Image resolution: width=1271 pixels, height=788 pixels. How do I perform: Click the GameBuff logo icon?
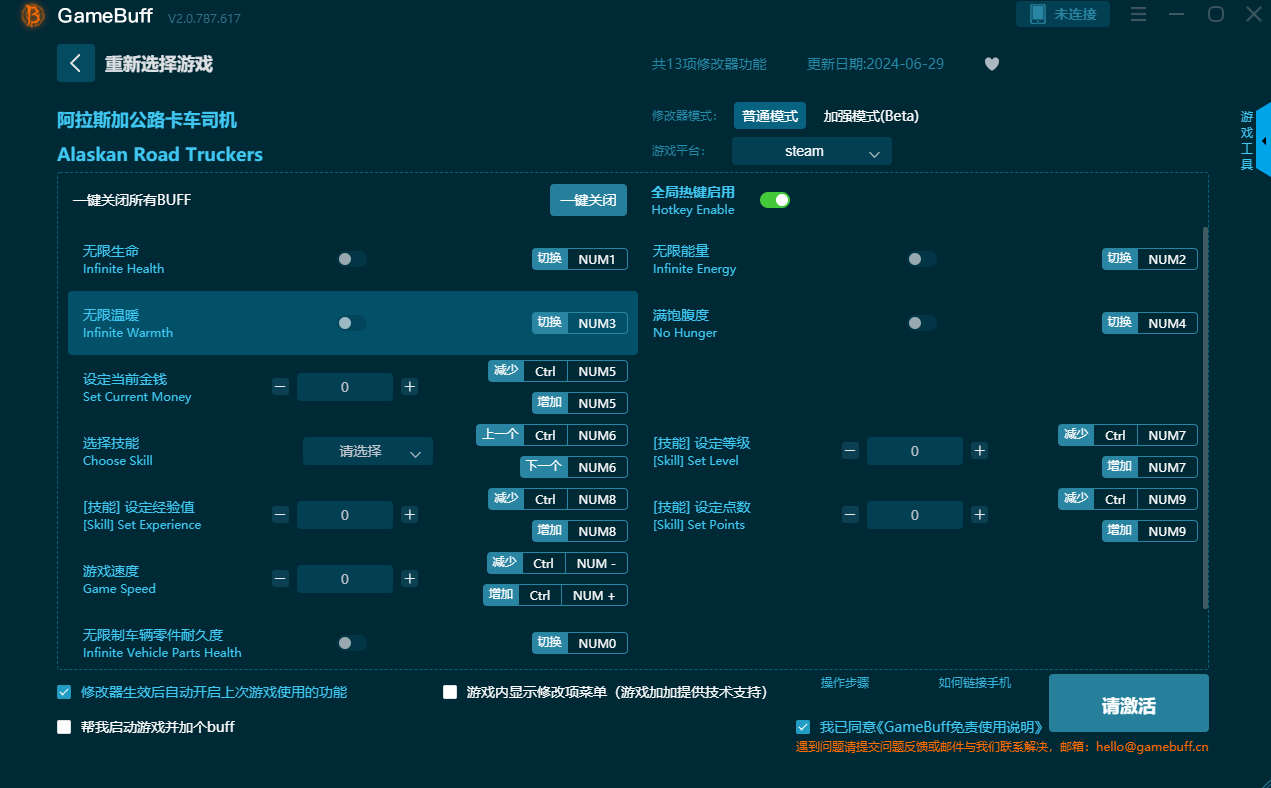(x=32, y=15)
